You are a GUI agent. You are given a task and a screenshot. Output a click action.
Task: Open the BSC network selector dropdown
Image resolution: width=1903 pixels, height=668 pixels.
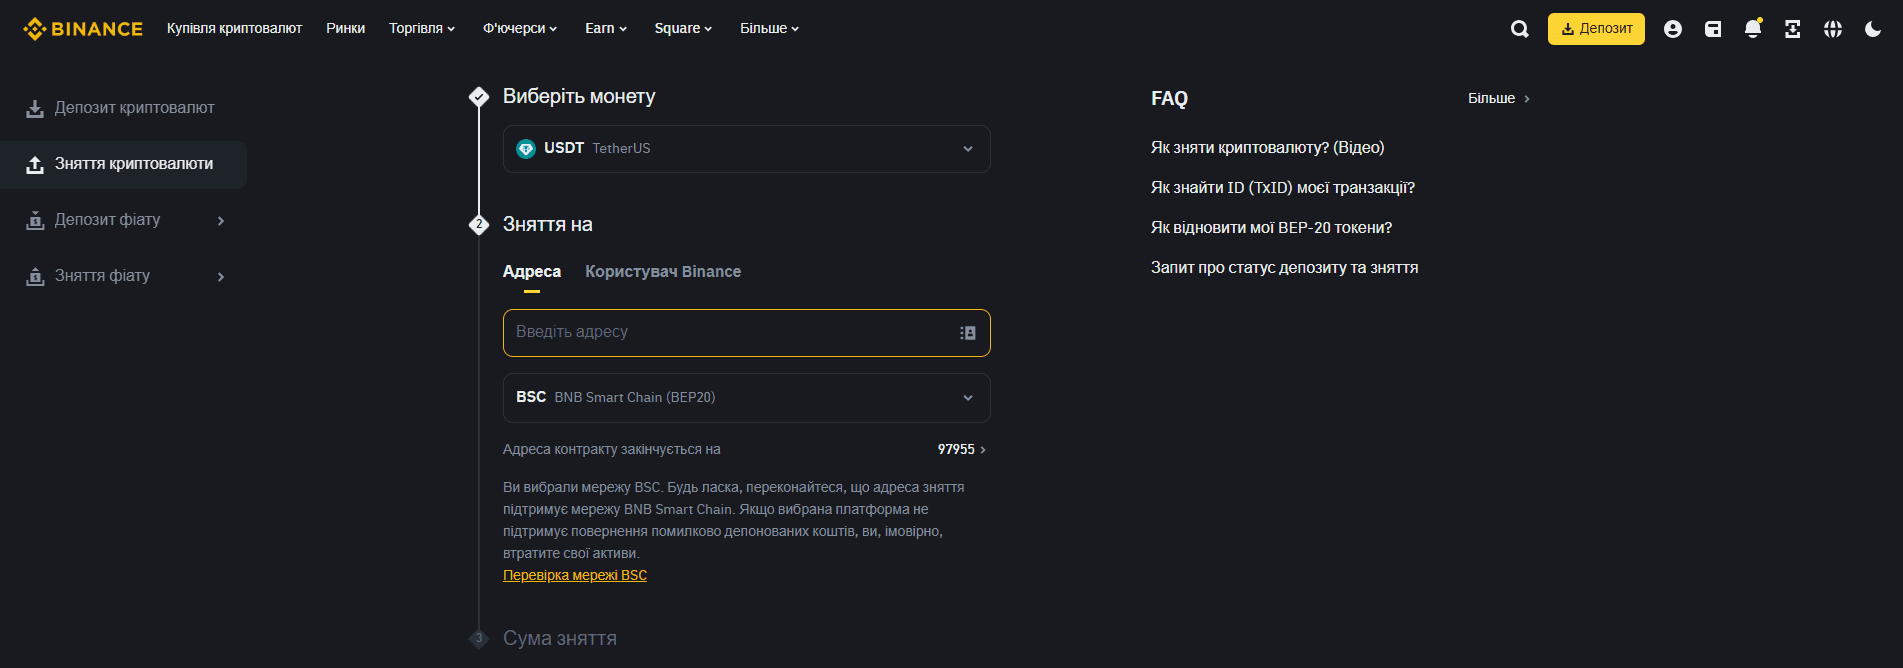[x=746, y=398]
